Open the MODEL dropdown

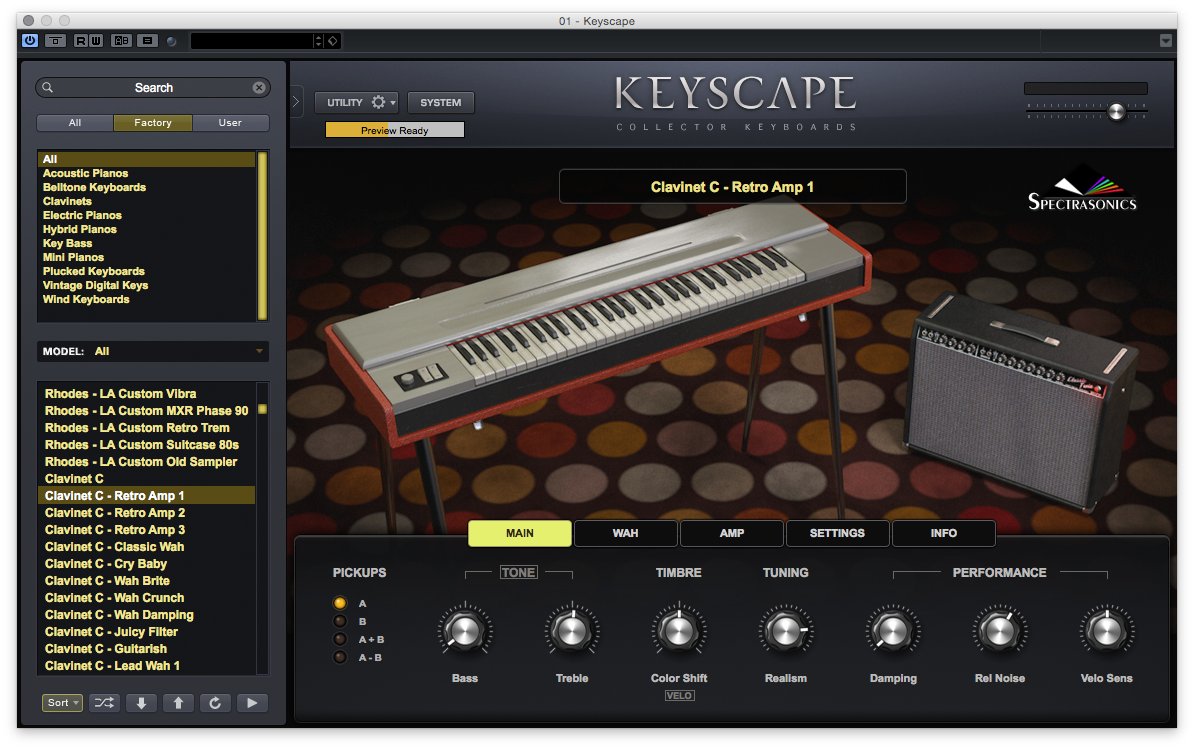152,352
